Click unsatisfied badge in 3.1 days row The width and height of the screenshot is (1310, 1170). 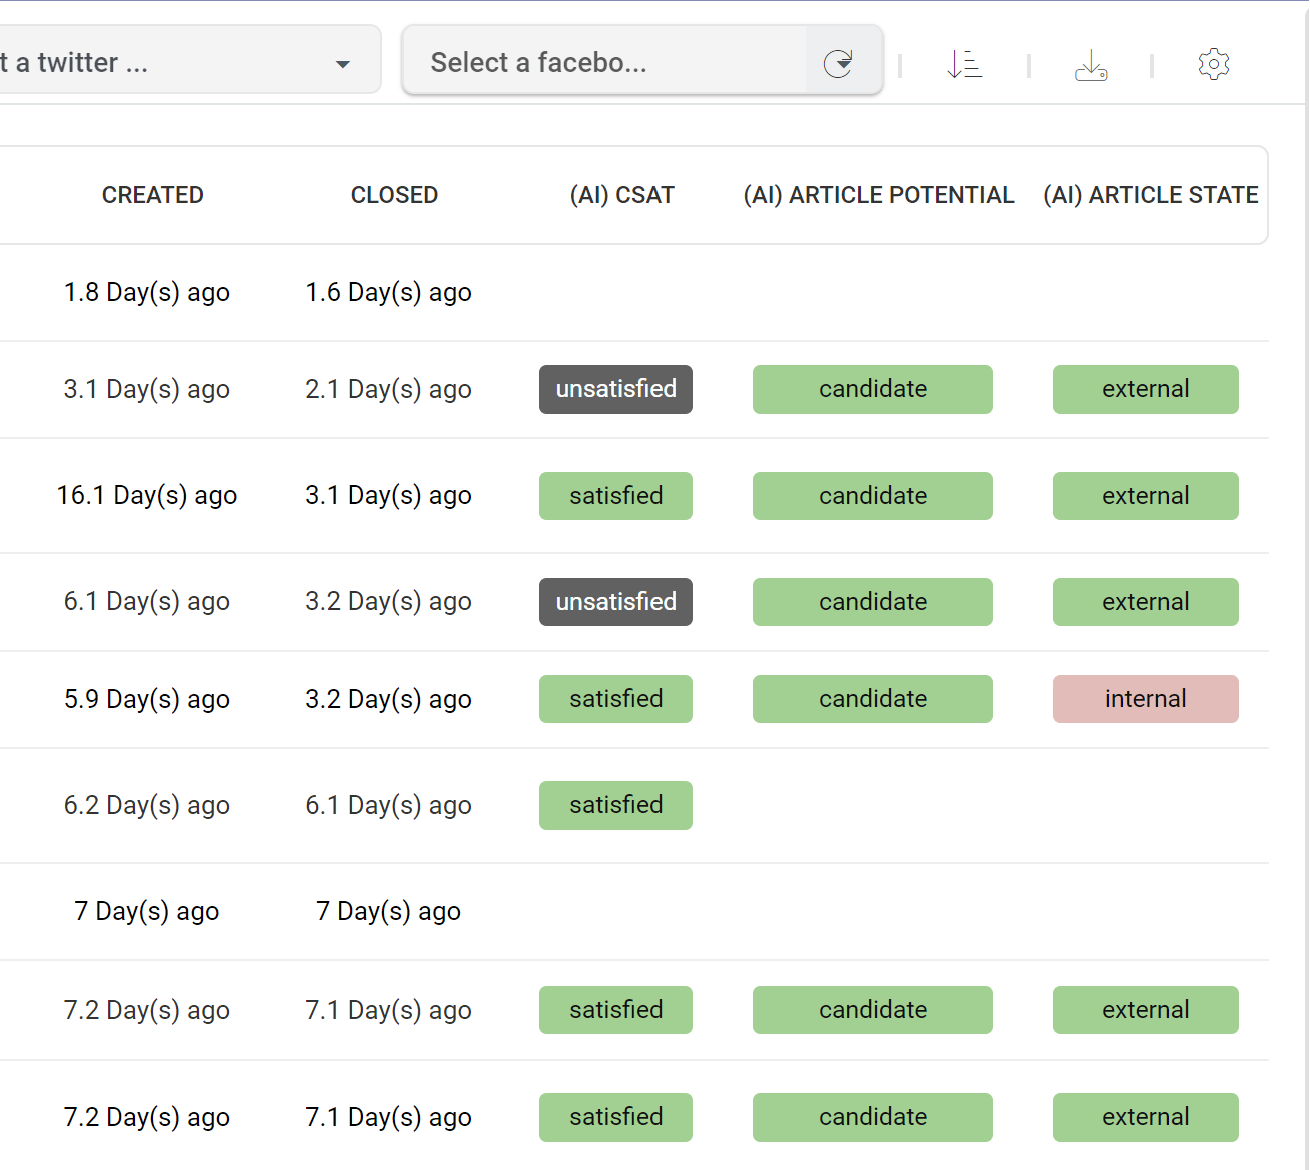[x=616, y=389]
